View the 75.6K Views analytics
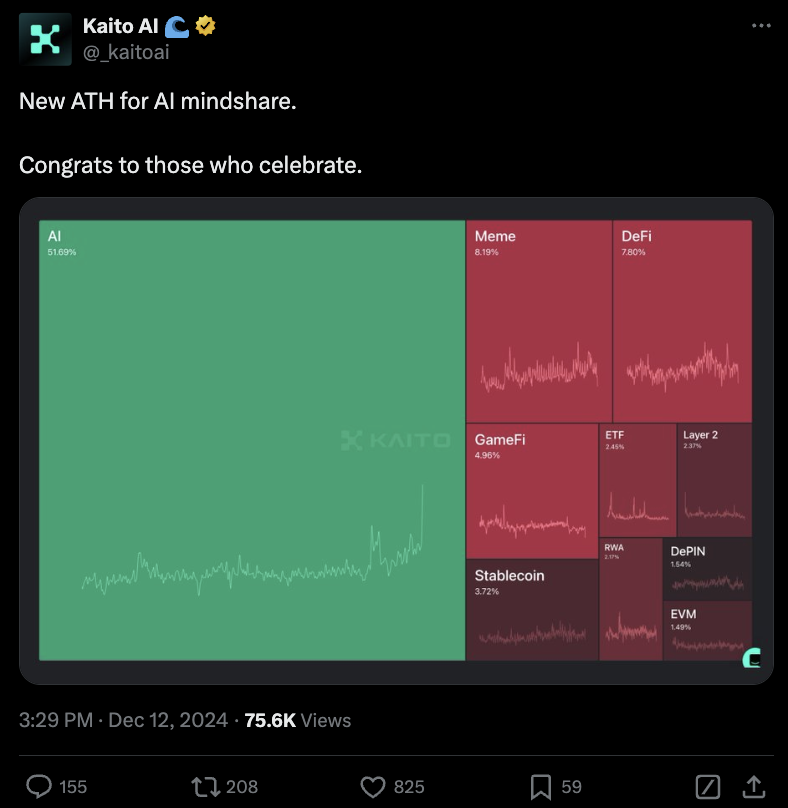The width and height of the screenshot is (788, 808). [297, 720]
